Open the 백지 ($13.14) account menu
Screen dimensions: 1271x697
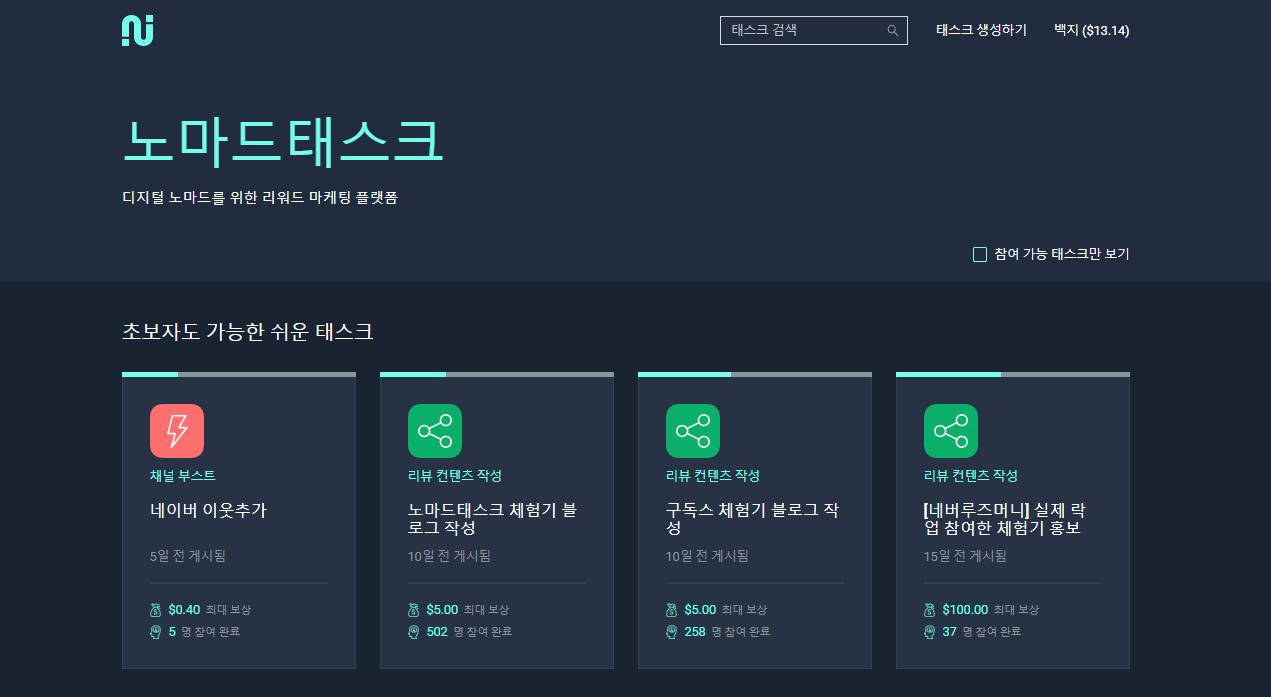coord(1092,31)
